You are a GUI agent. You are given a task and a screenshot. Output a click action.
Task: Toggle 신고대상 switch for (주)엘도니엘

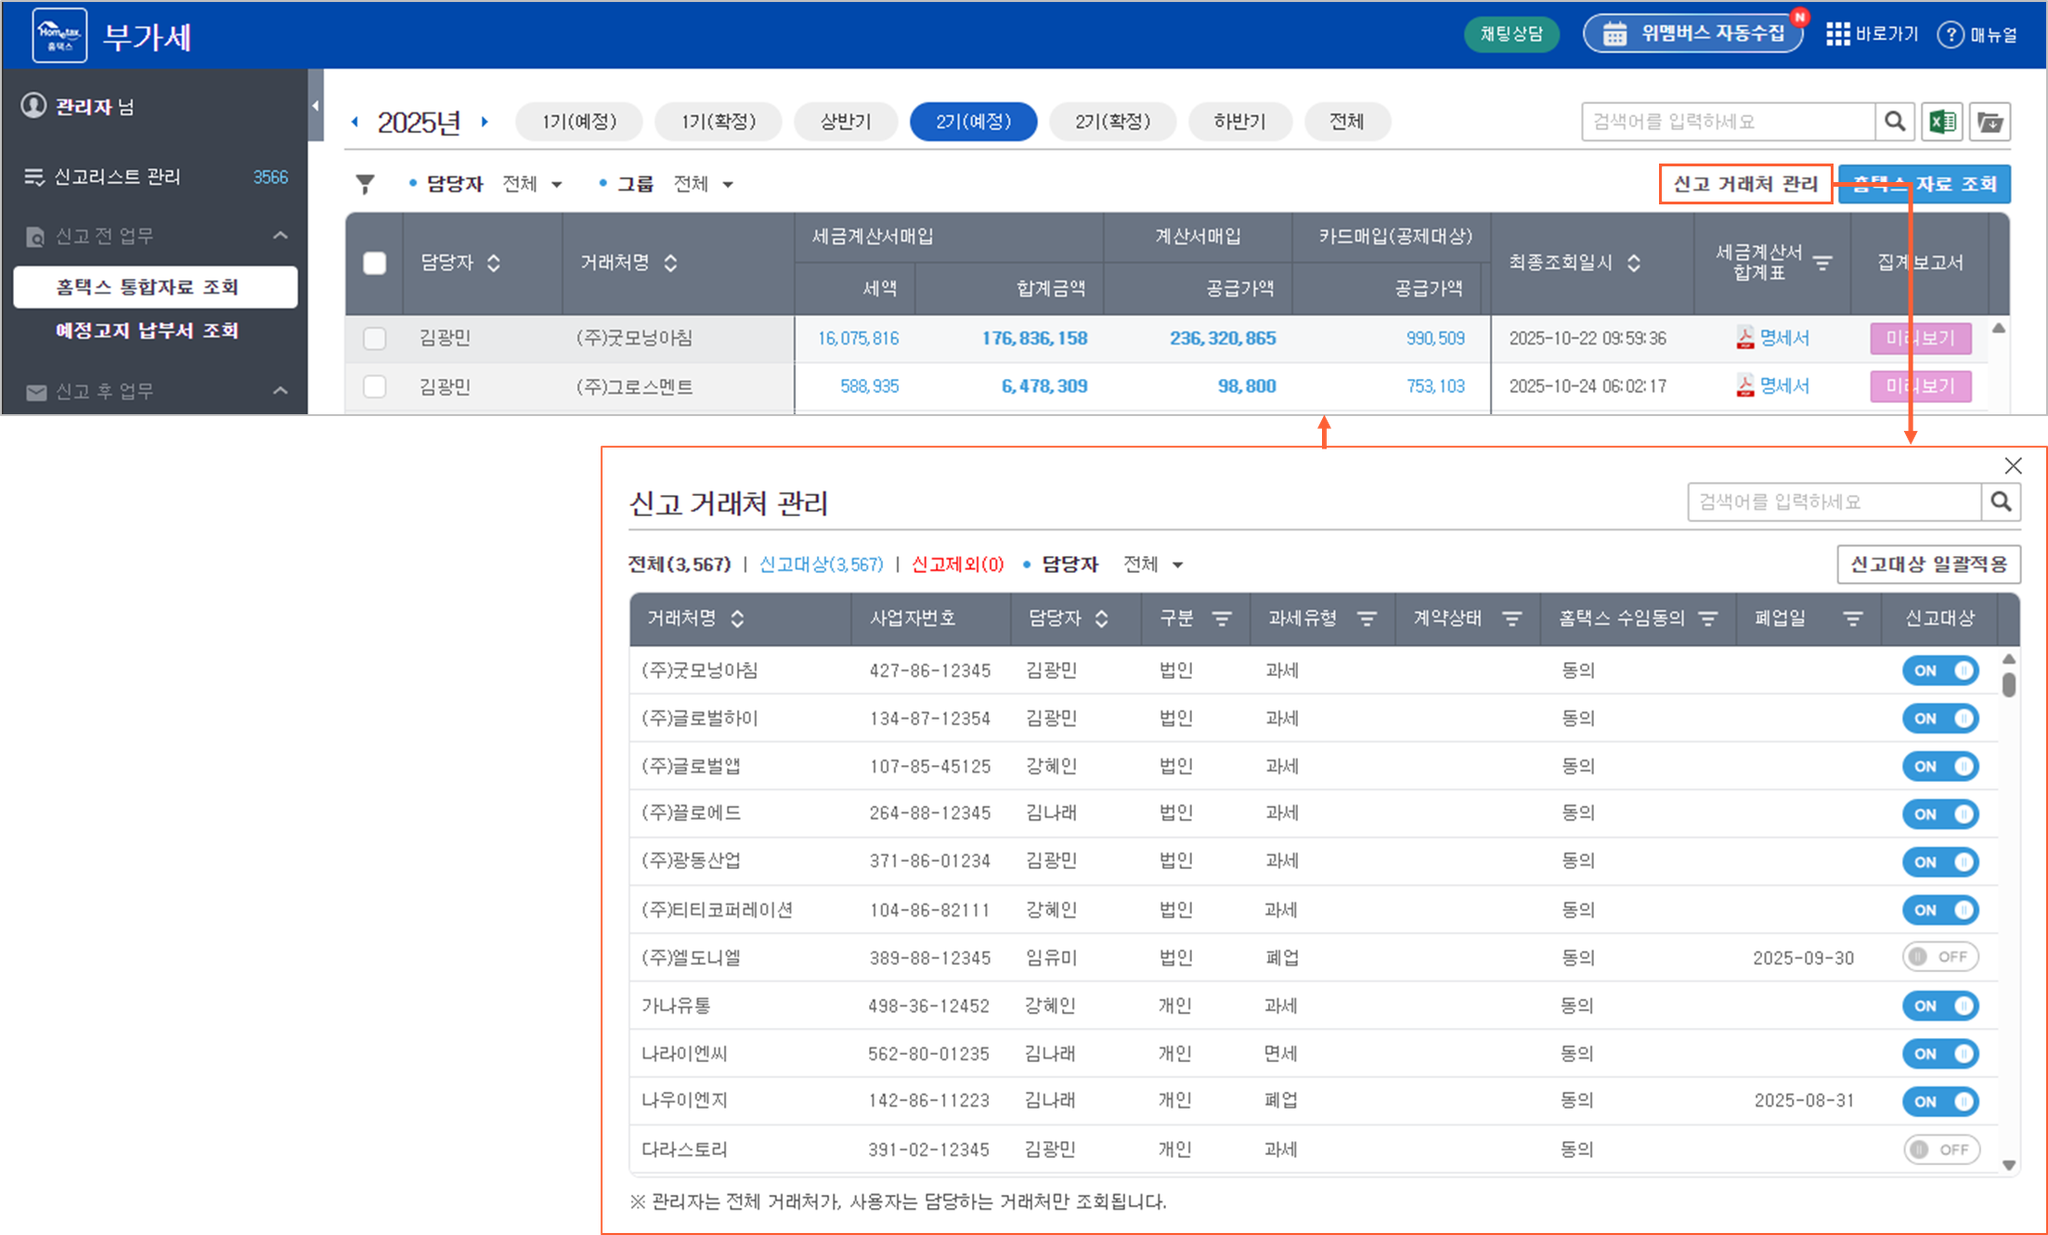click(1940, 957)
